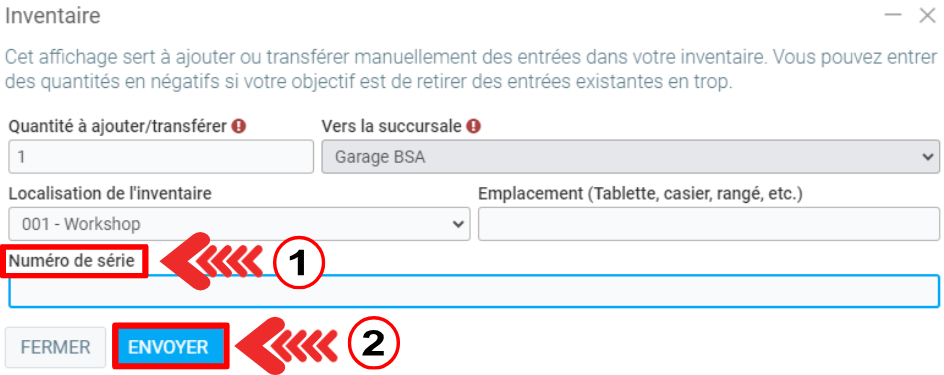Click the FERMER button
Screen dimensions: 944x375
coord(55,347)
